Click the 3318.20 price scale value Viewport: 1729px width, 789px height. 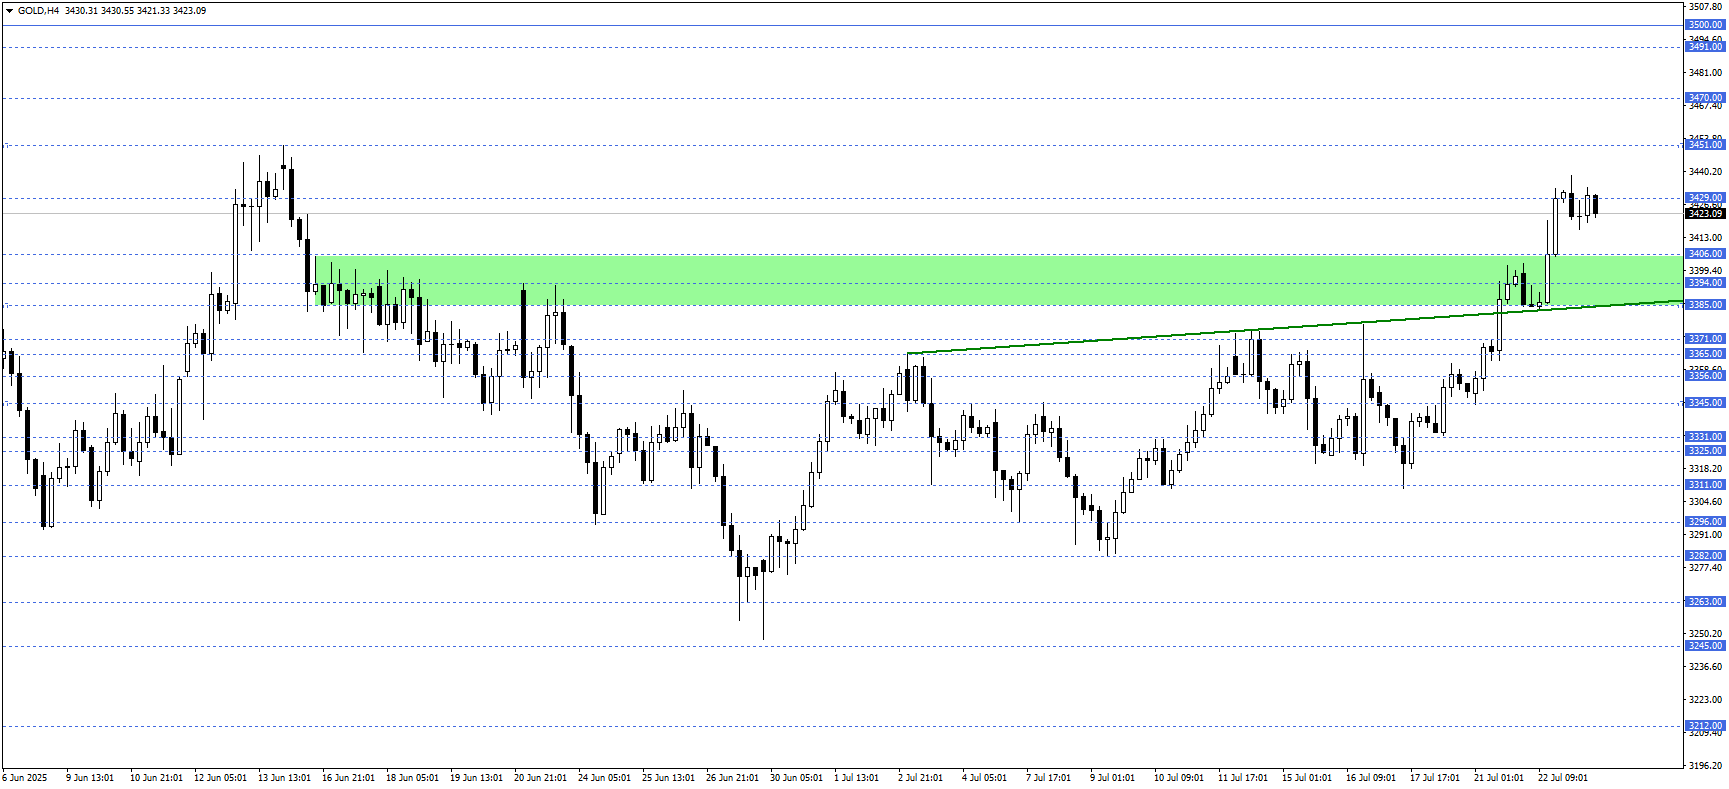(1705, 469)
